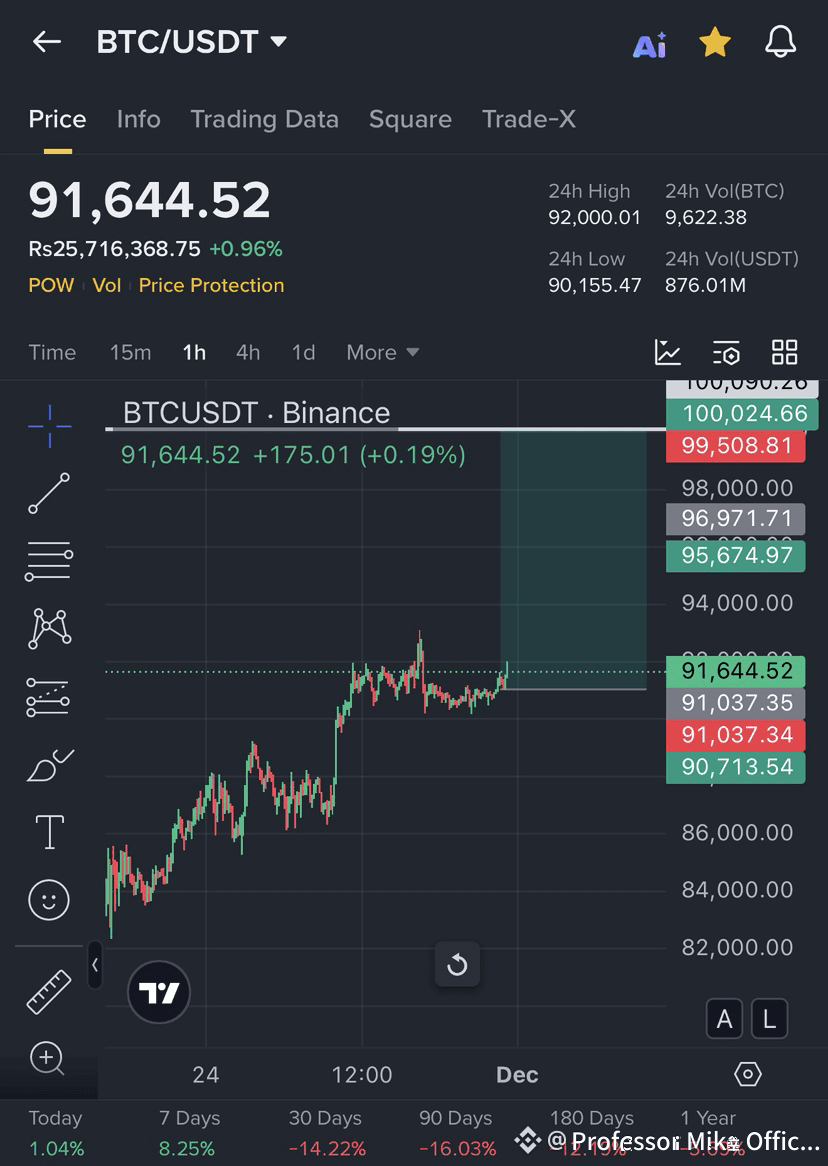Open price alert bell

pos(780,42)
